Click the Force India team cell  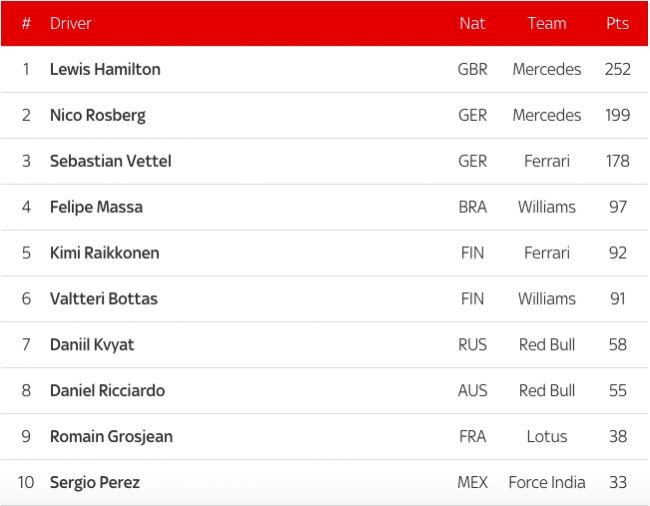pyautogui.click(x=546, y=483)
